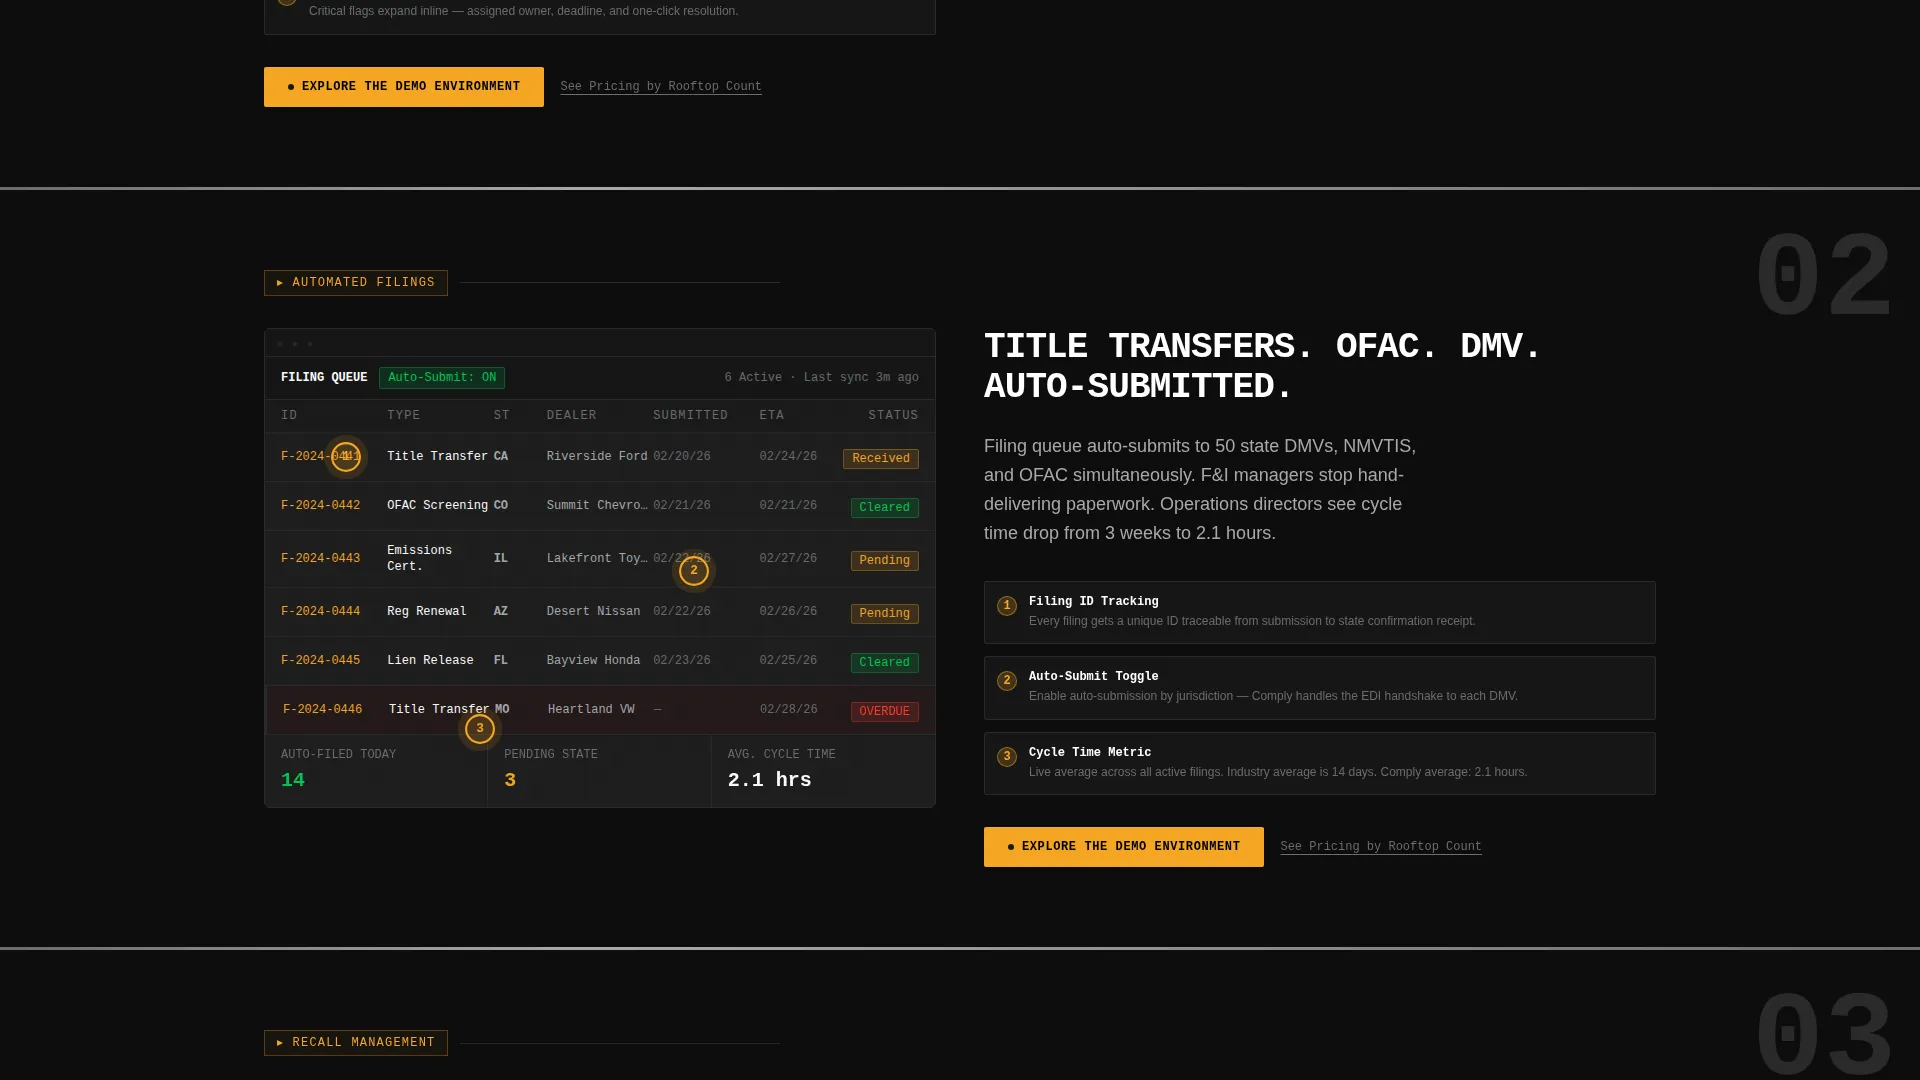Screen dimensions: 1920x1080
Task: Follow the See Pricing link below the feature cards
Action: [1381, 847]
